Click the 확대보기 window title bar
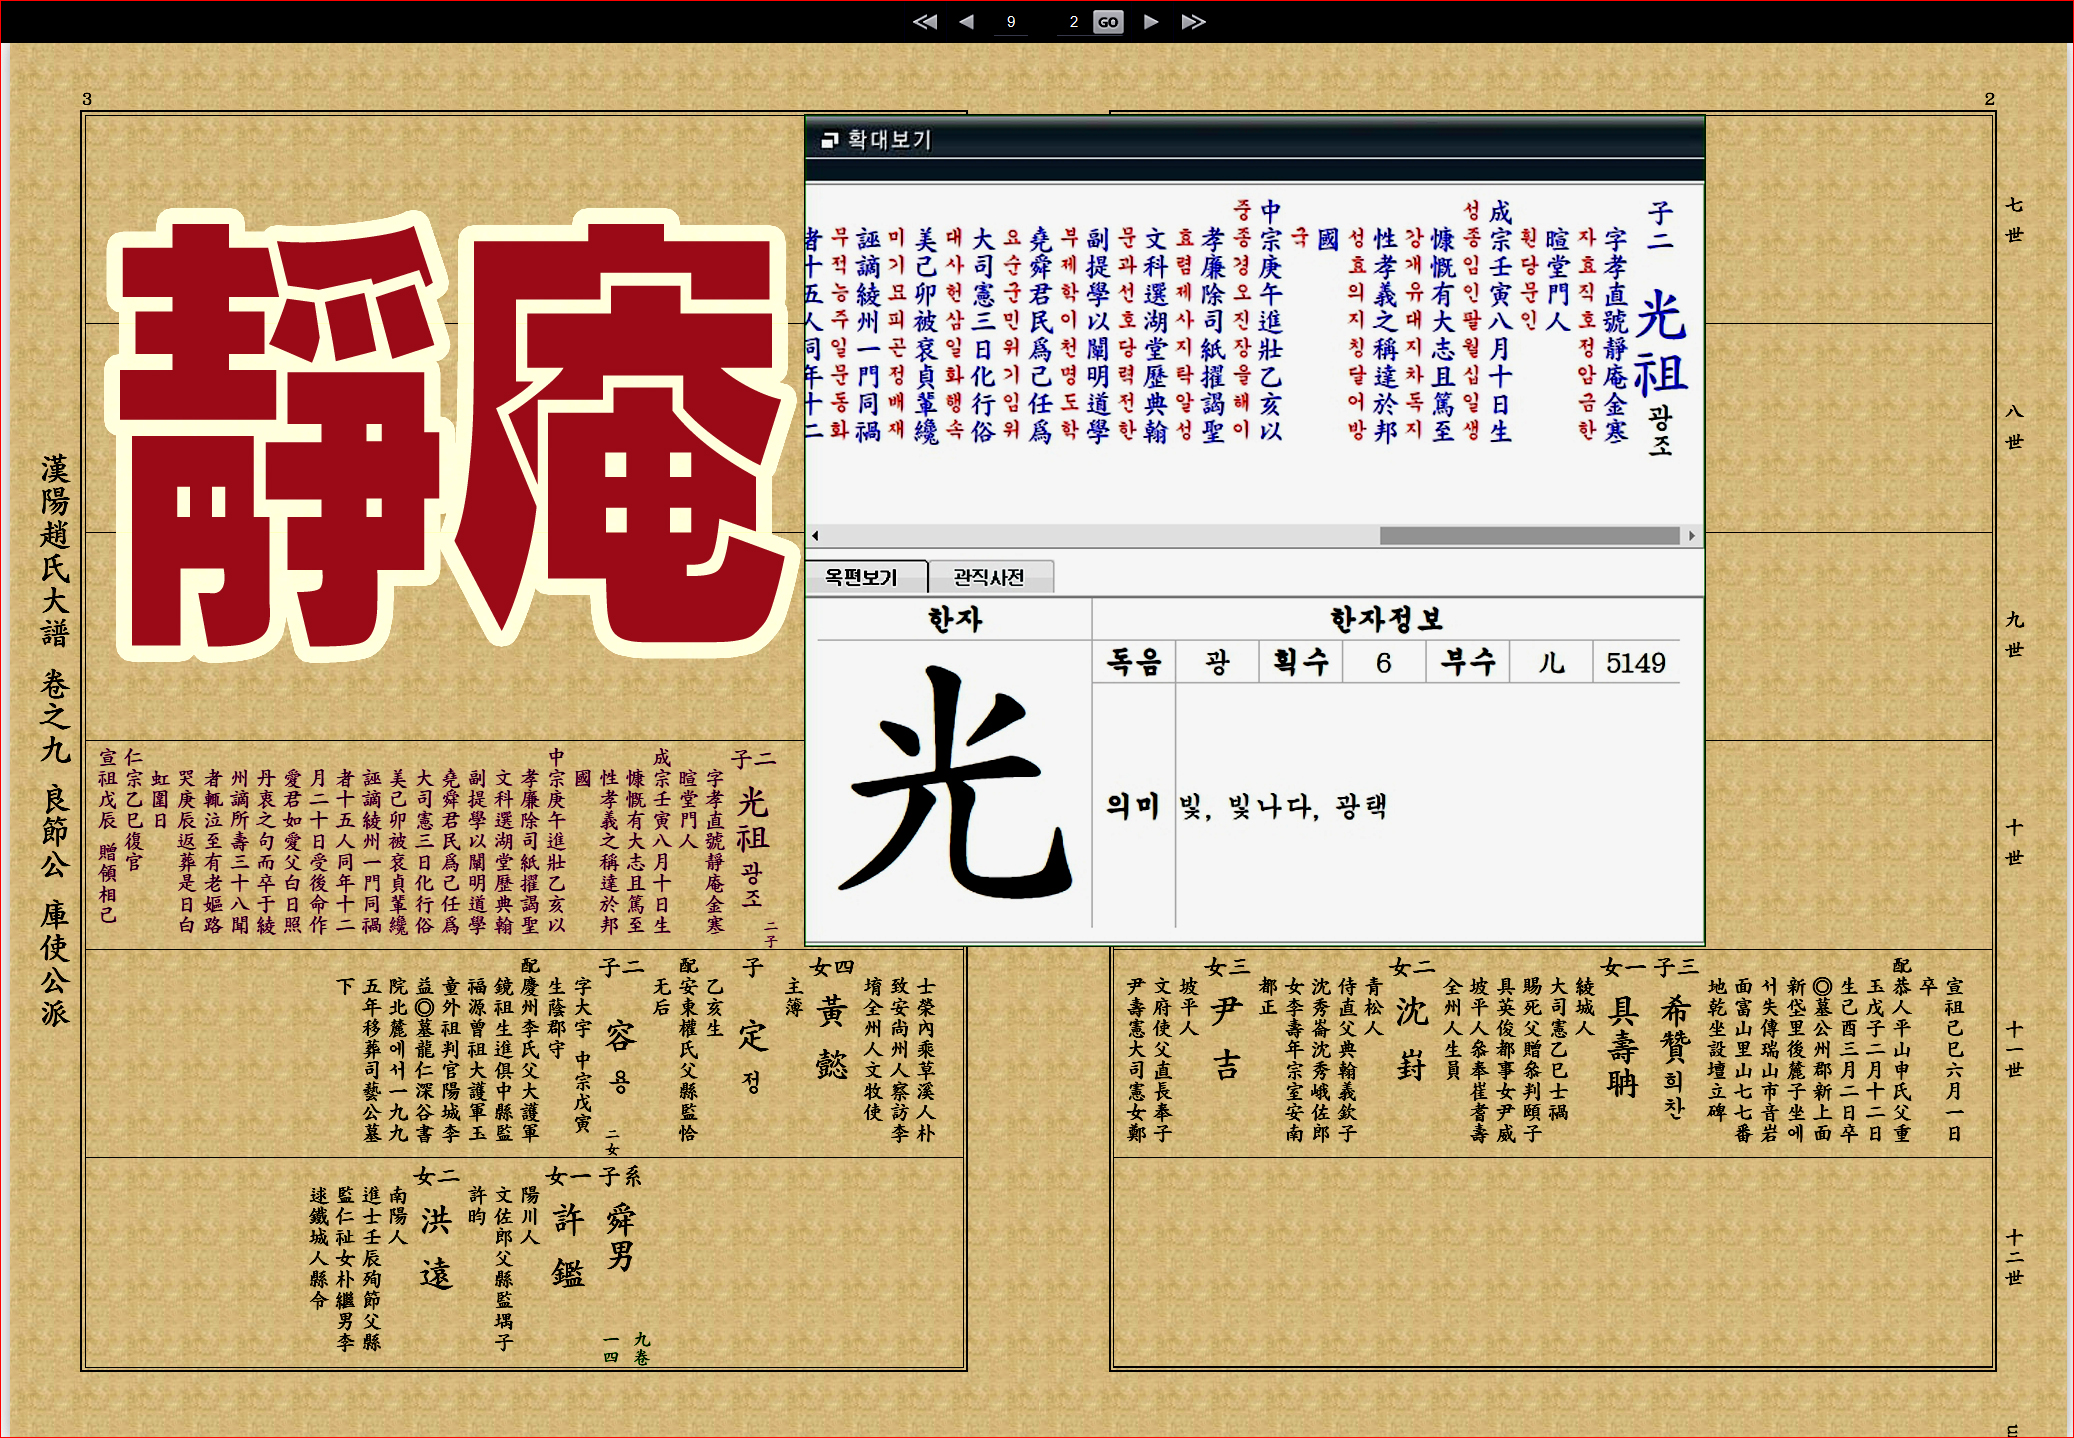The height and width of the screenshot is (1438, 2074). 1254,139
